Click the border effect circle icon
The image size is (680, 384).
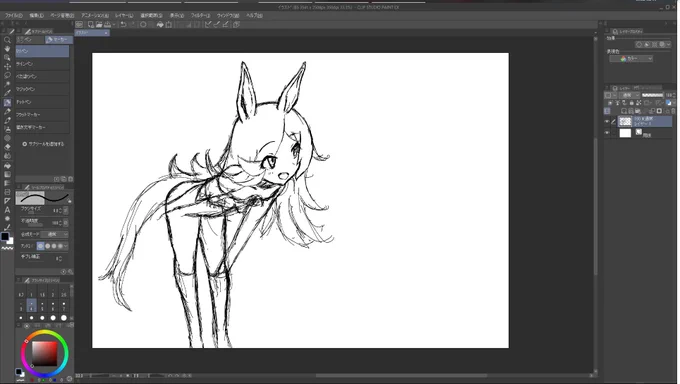639,45
